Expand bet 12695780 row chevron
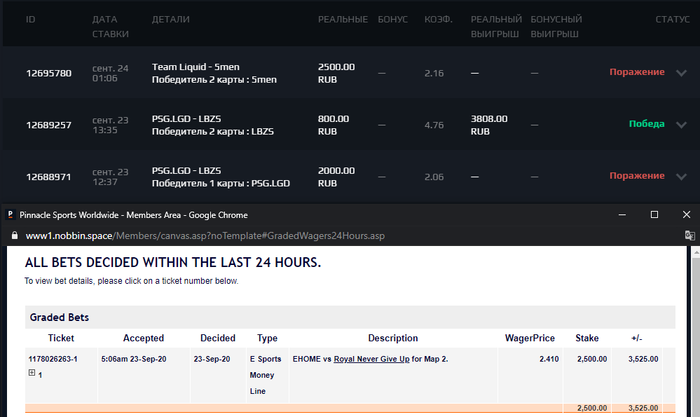This screenshot has height=417, width=700. [x=681, y=73]
